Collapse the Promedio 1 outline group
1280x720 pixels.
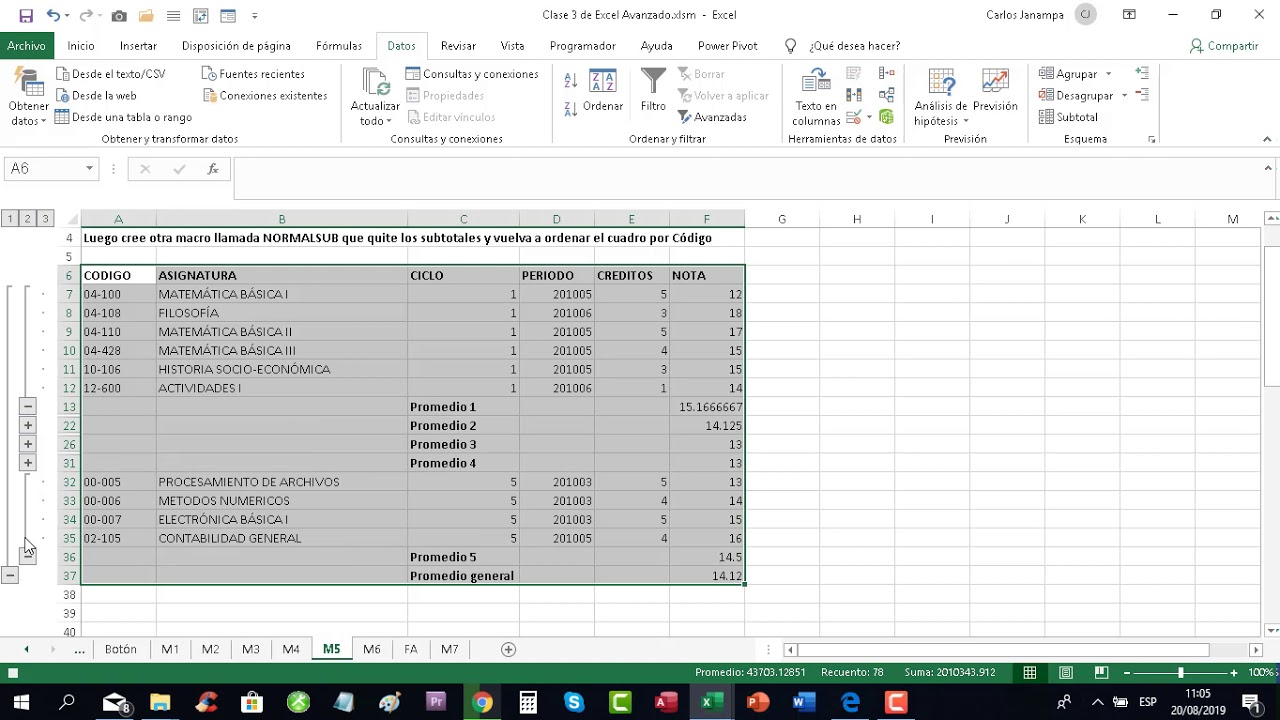28,407
